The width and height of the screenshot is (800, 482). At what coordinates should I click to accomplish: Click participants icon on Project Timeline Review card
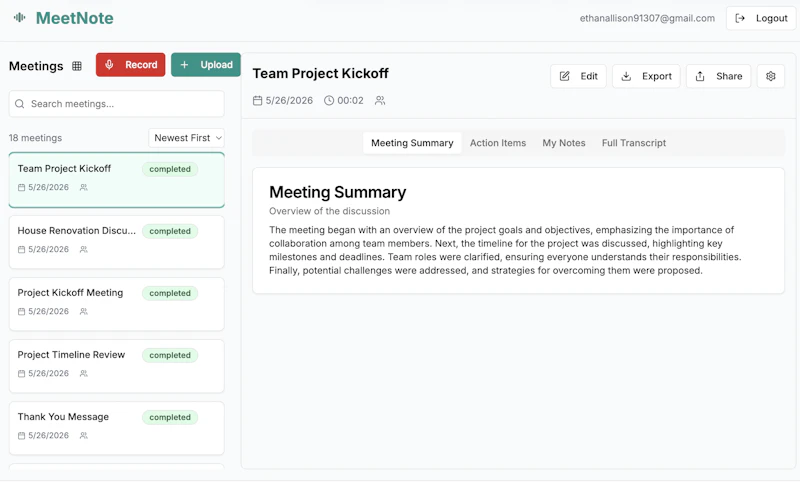point(84,373)
